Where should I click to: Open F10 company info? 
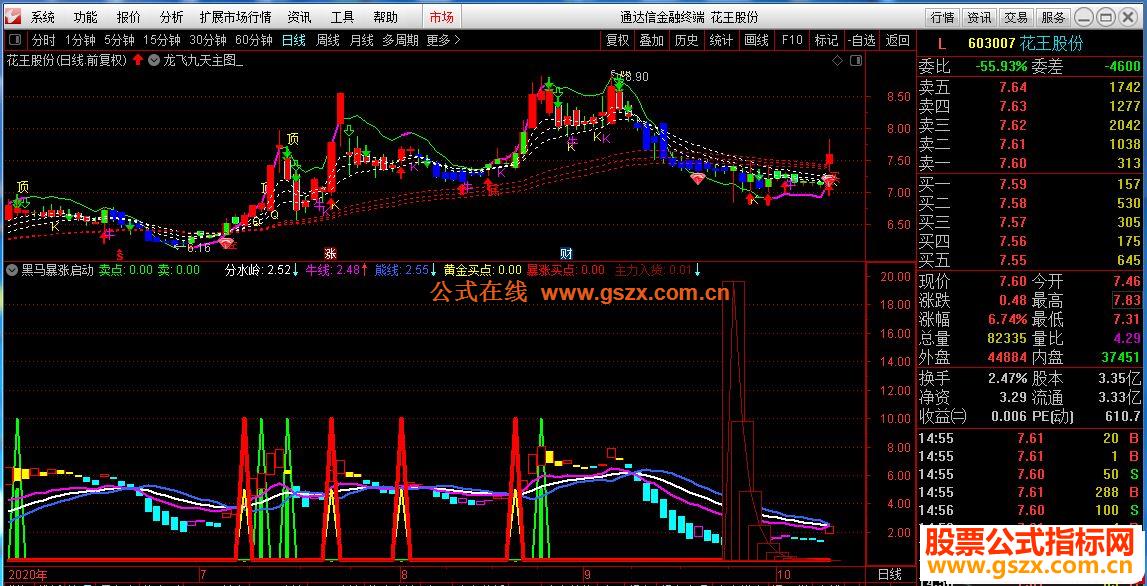791,40
